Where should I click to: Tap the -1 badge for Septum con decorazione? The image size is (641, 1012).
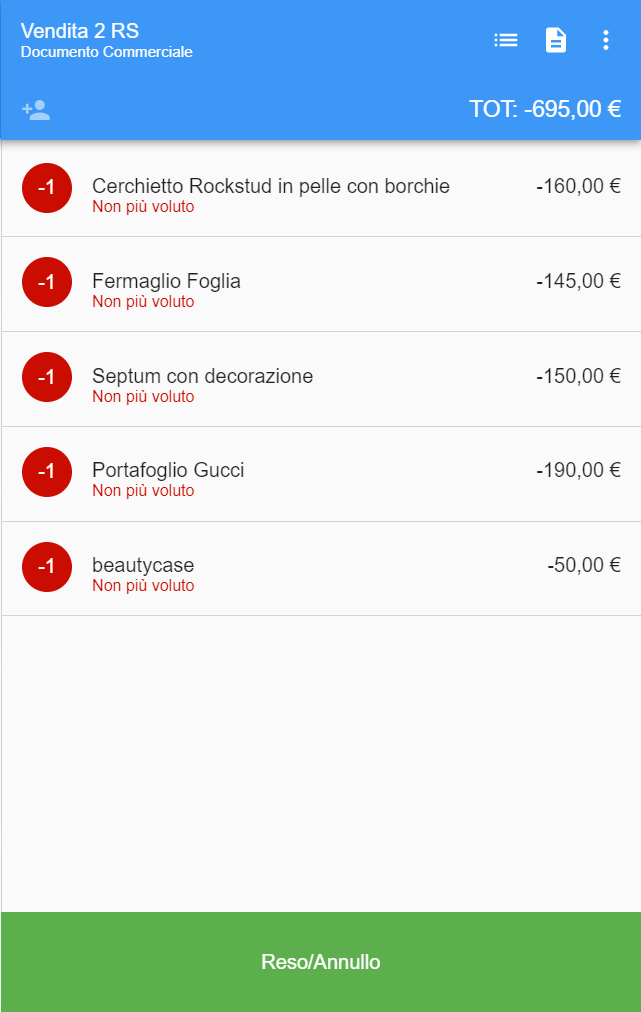coord(46,377)
